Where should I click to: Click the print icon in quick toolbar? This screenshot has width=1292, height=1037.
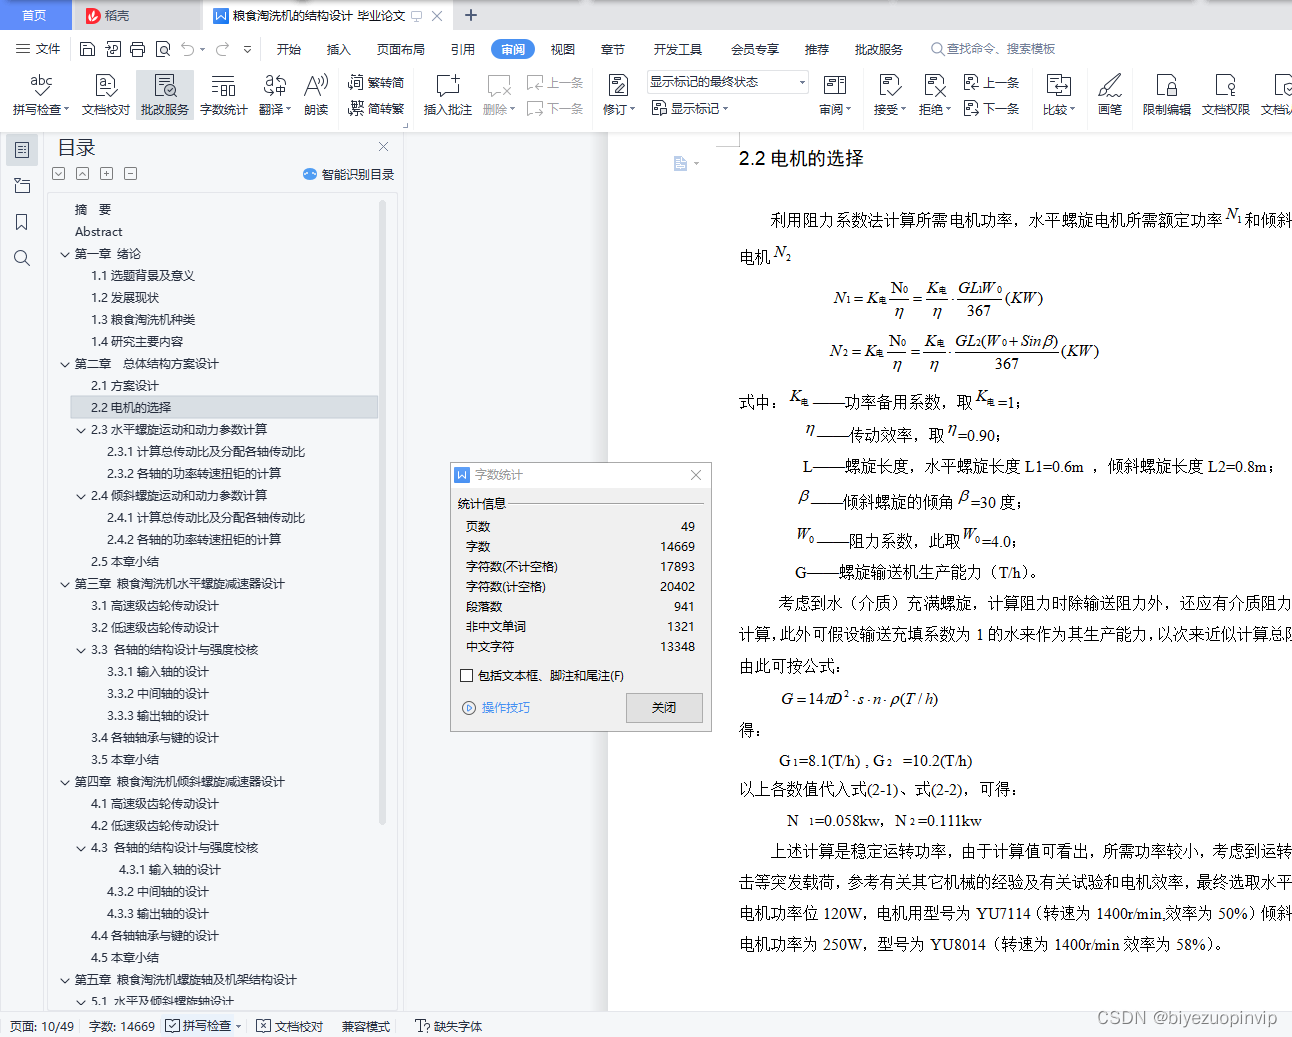click(138, 49)
